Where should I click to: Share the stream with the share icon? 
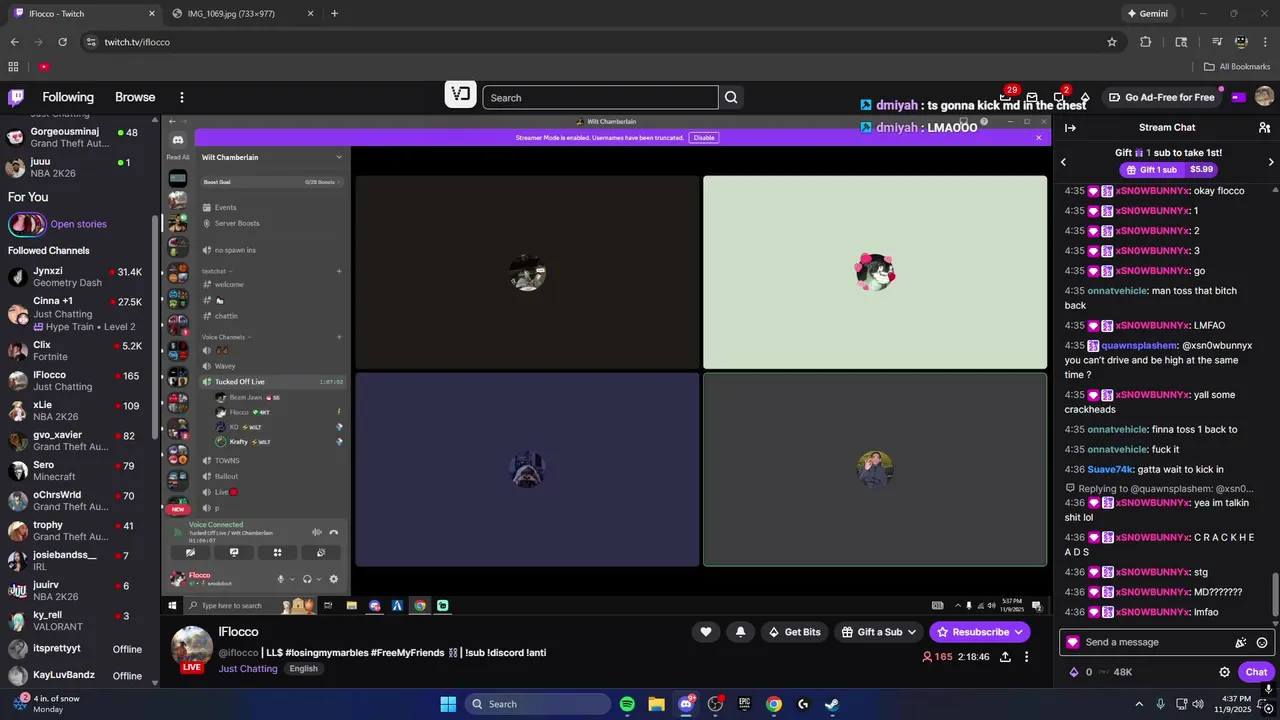(x=1005, y=657)
